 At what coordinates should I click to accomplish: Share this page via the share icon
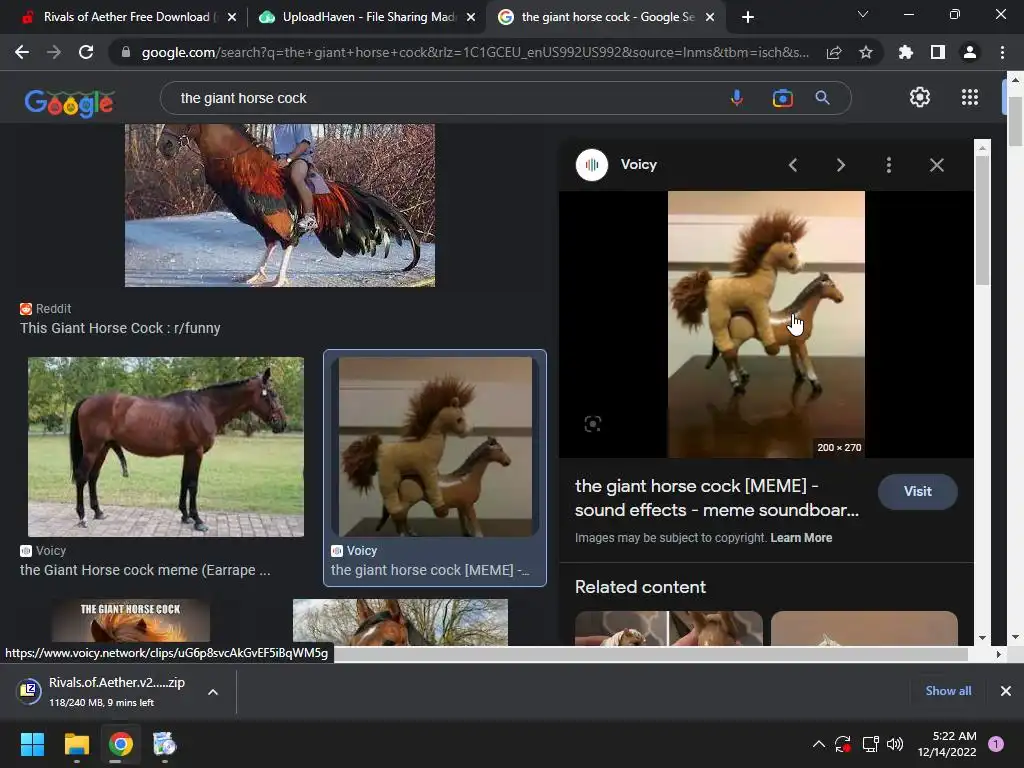point(834,52)
